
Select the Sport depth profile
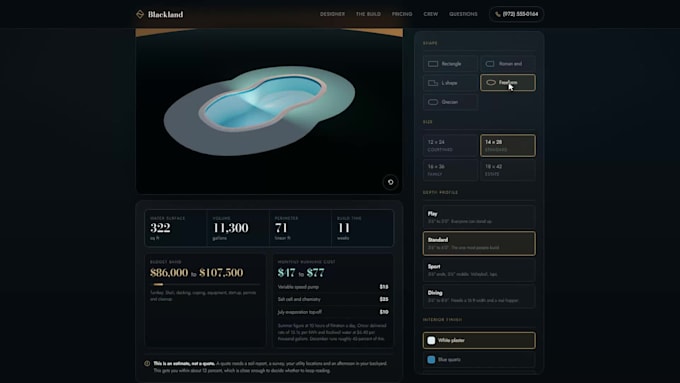(x=479, y=270)
